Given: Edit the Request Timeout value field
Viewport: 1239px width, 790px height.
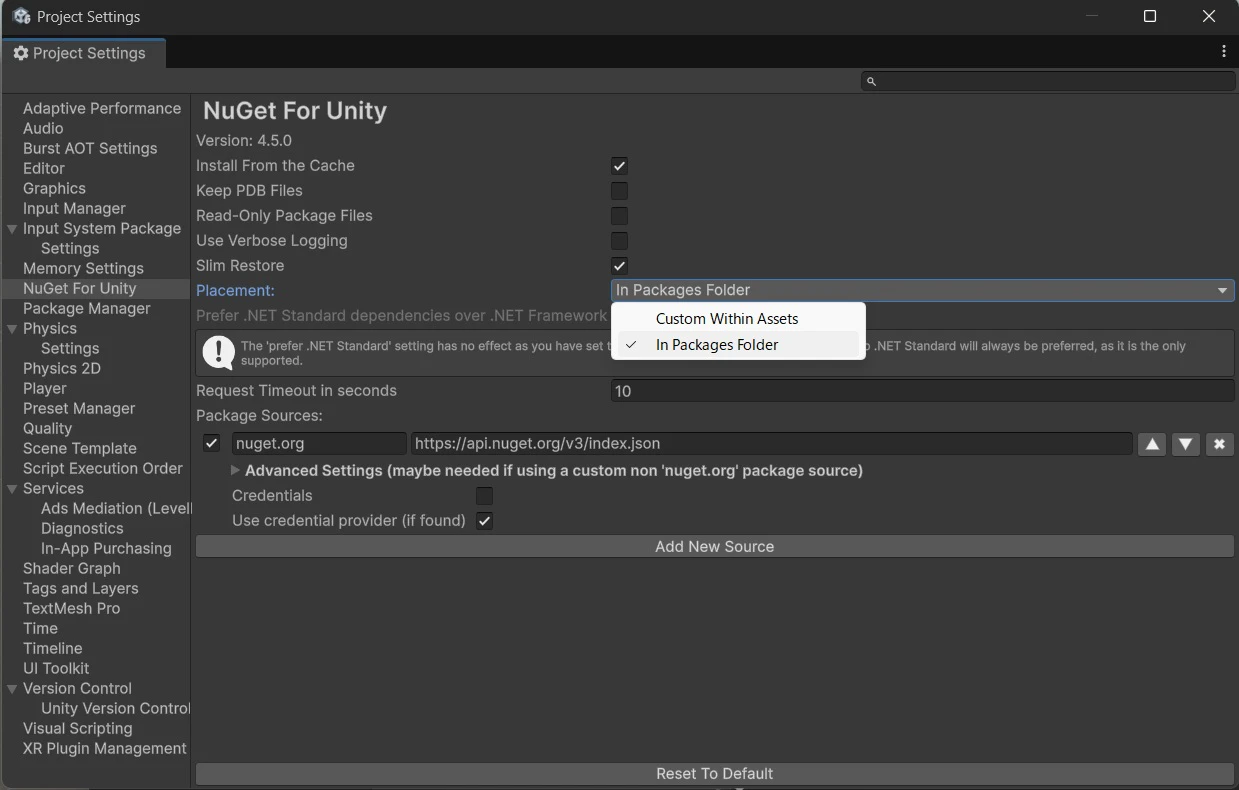Looking at the screenshot, I should [x=922, y=391].
